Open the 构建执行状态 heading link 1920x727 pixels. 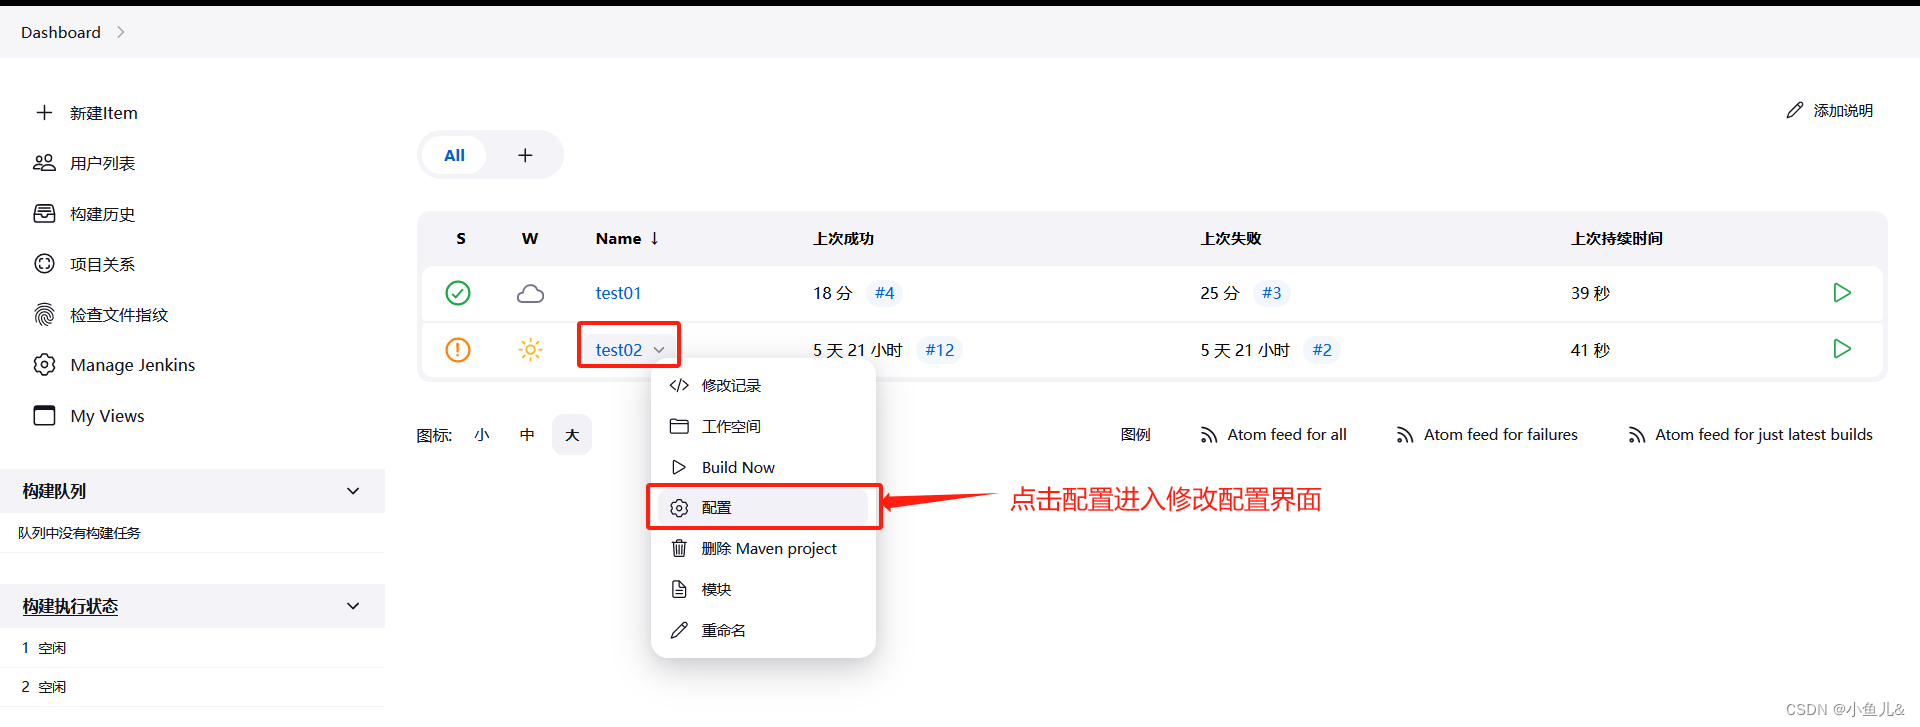point(70,606)
